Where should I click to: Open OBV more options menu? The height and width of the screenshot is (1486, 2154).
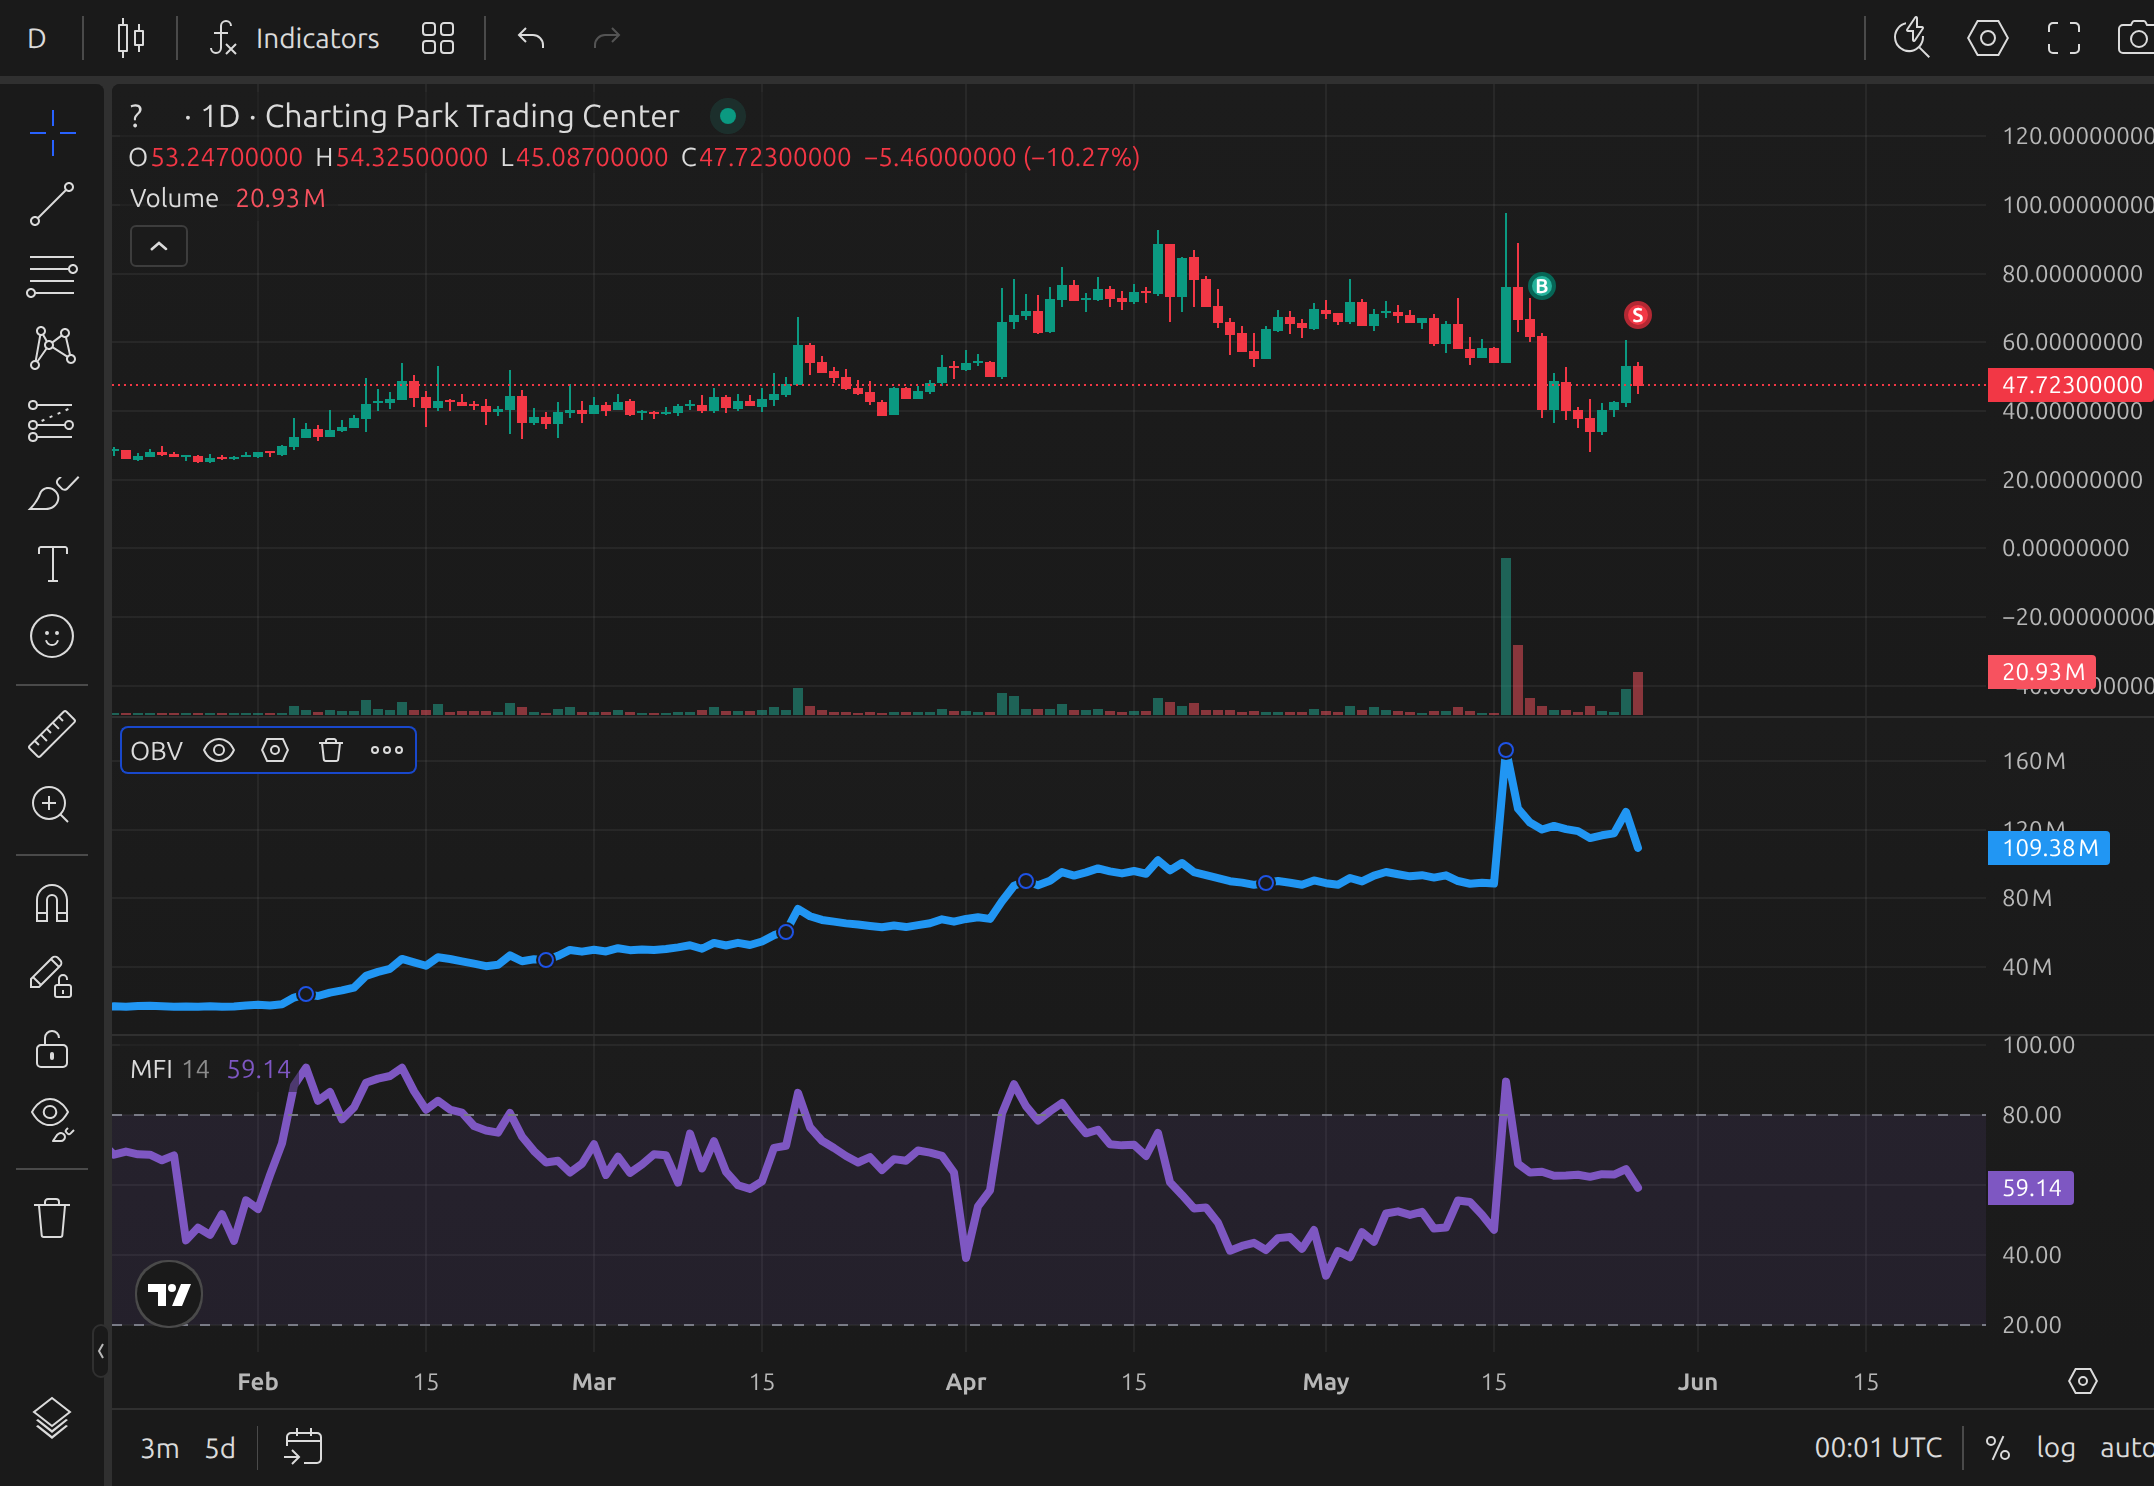point(387,751)
